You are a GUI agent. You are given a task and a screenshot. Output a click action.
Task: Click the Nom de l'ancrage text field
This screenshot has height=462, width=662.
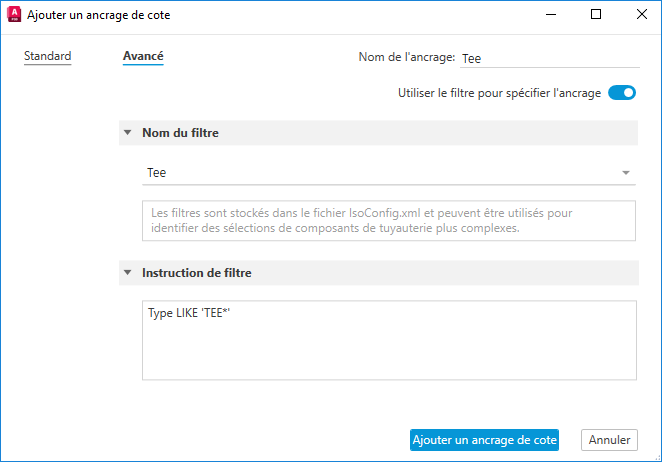coord(546,59)
